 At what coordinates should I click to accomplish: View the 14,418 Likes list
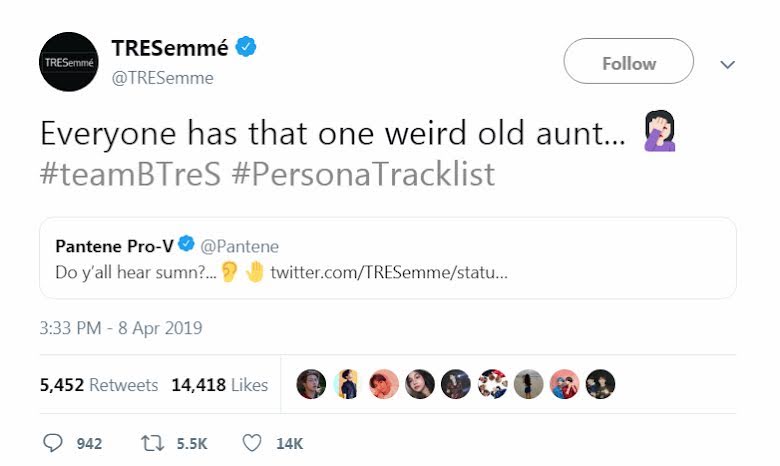pyautogui.click(x=220, y=385)
